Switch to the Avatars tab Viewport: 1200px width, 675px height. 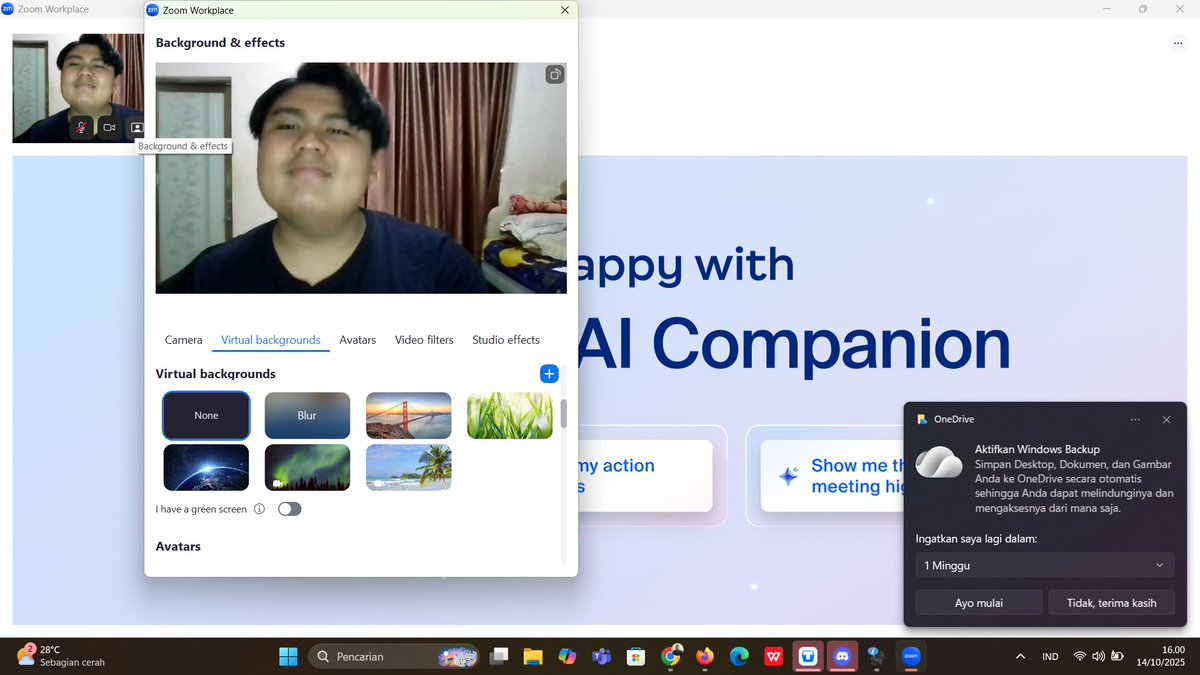[357, 340]
